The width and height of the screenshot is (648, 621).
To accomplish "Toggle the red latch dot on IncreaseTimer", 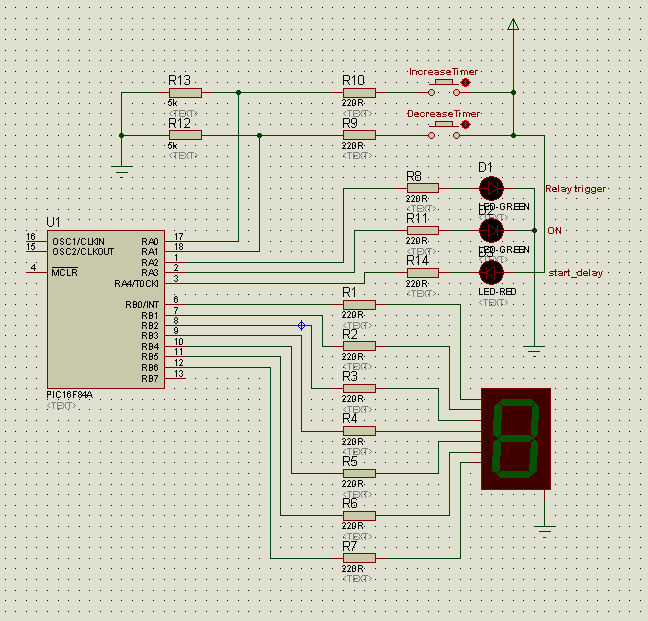I will point(465,83).
